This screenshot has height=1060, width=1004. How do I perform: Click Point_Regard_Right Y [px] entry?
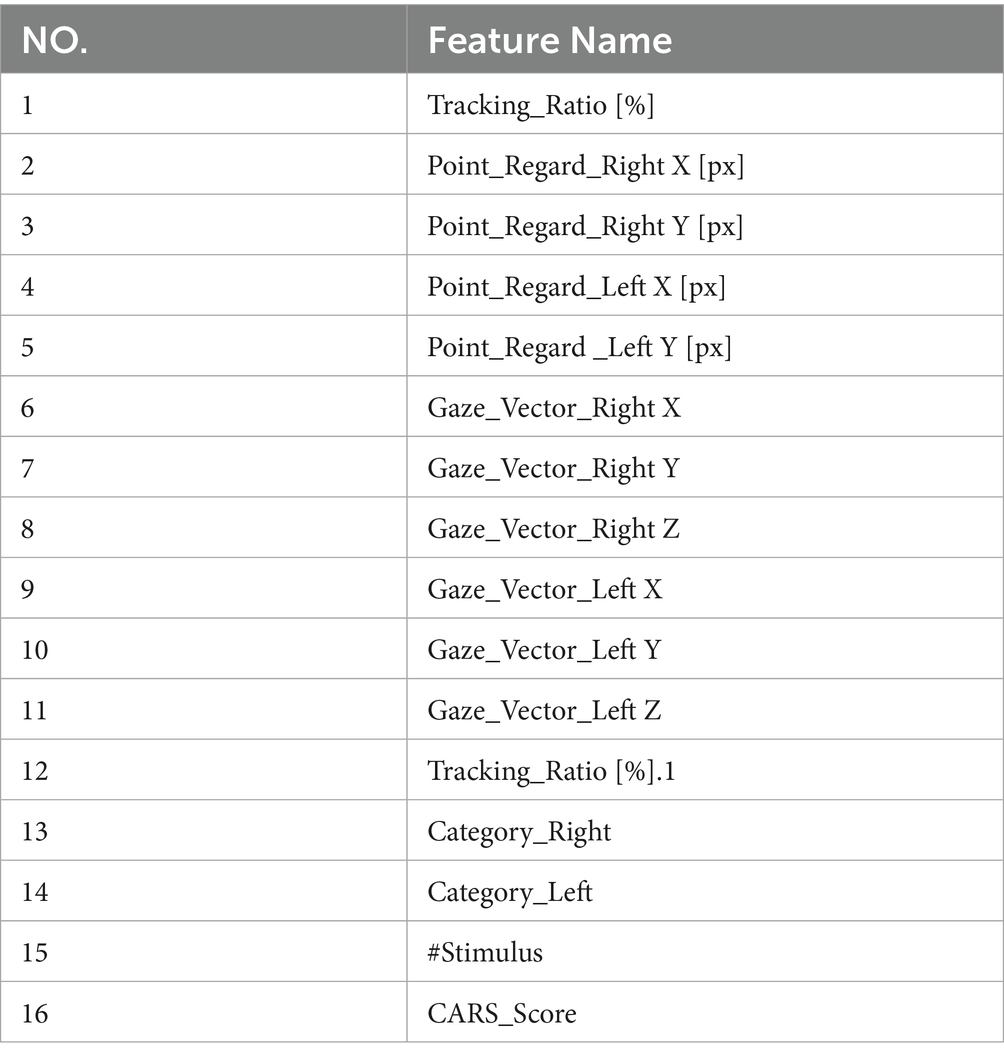click(585, 227)
